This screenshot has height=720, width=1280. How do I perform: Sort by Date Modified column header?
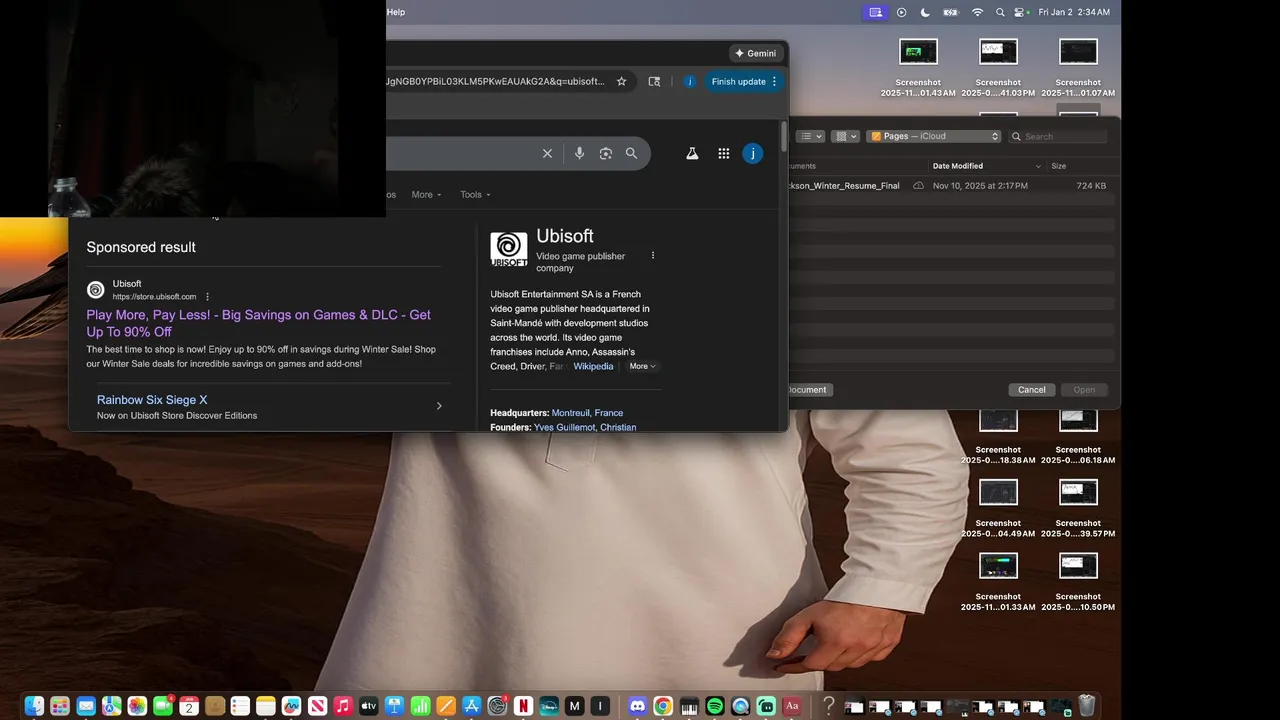pyautogui.click(x=958, y=166)
